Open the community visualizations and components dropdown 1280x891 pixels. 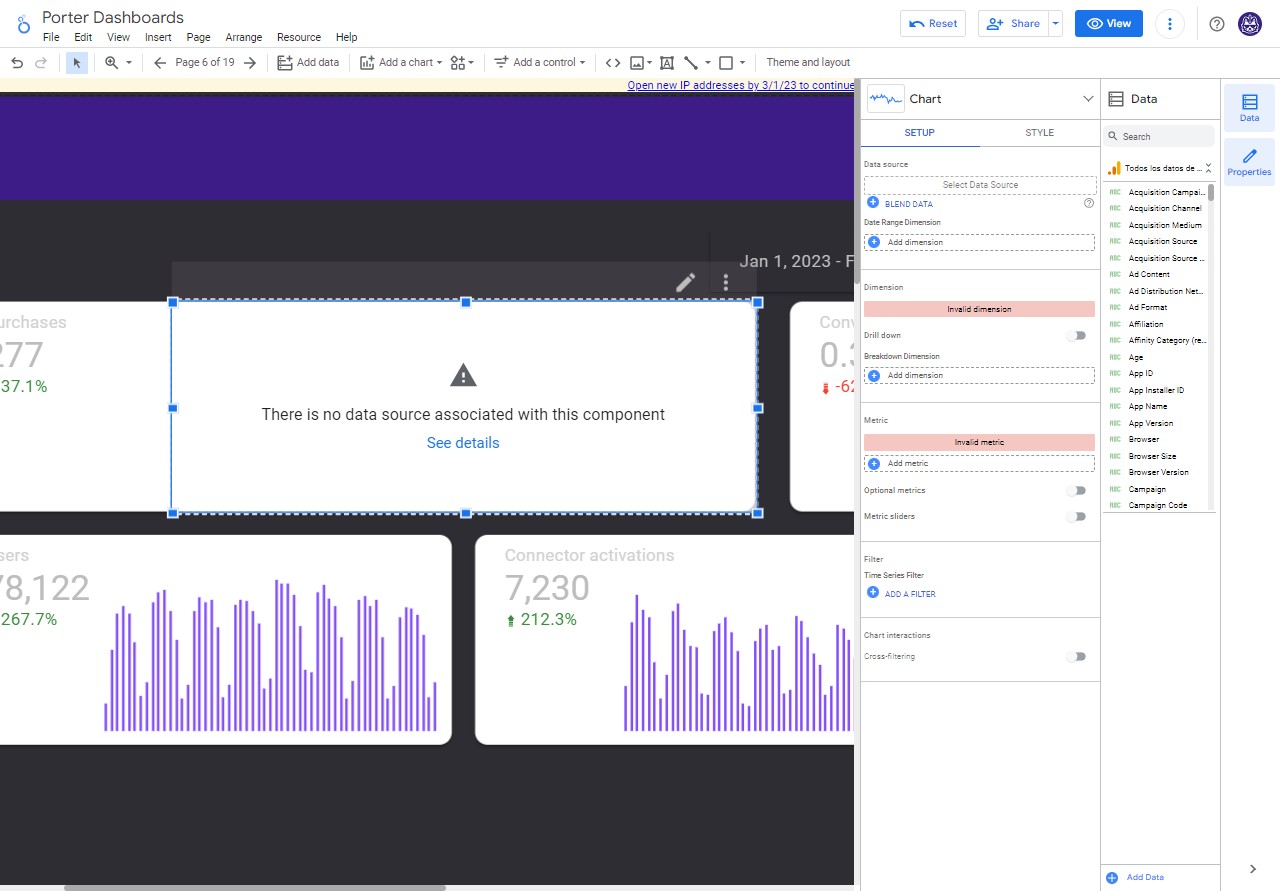point(463,63)
